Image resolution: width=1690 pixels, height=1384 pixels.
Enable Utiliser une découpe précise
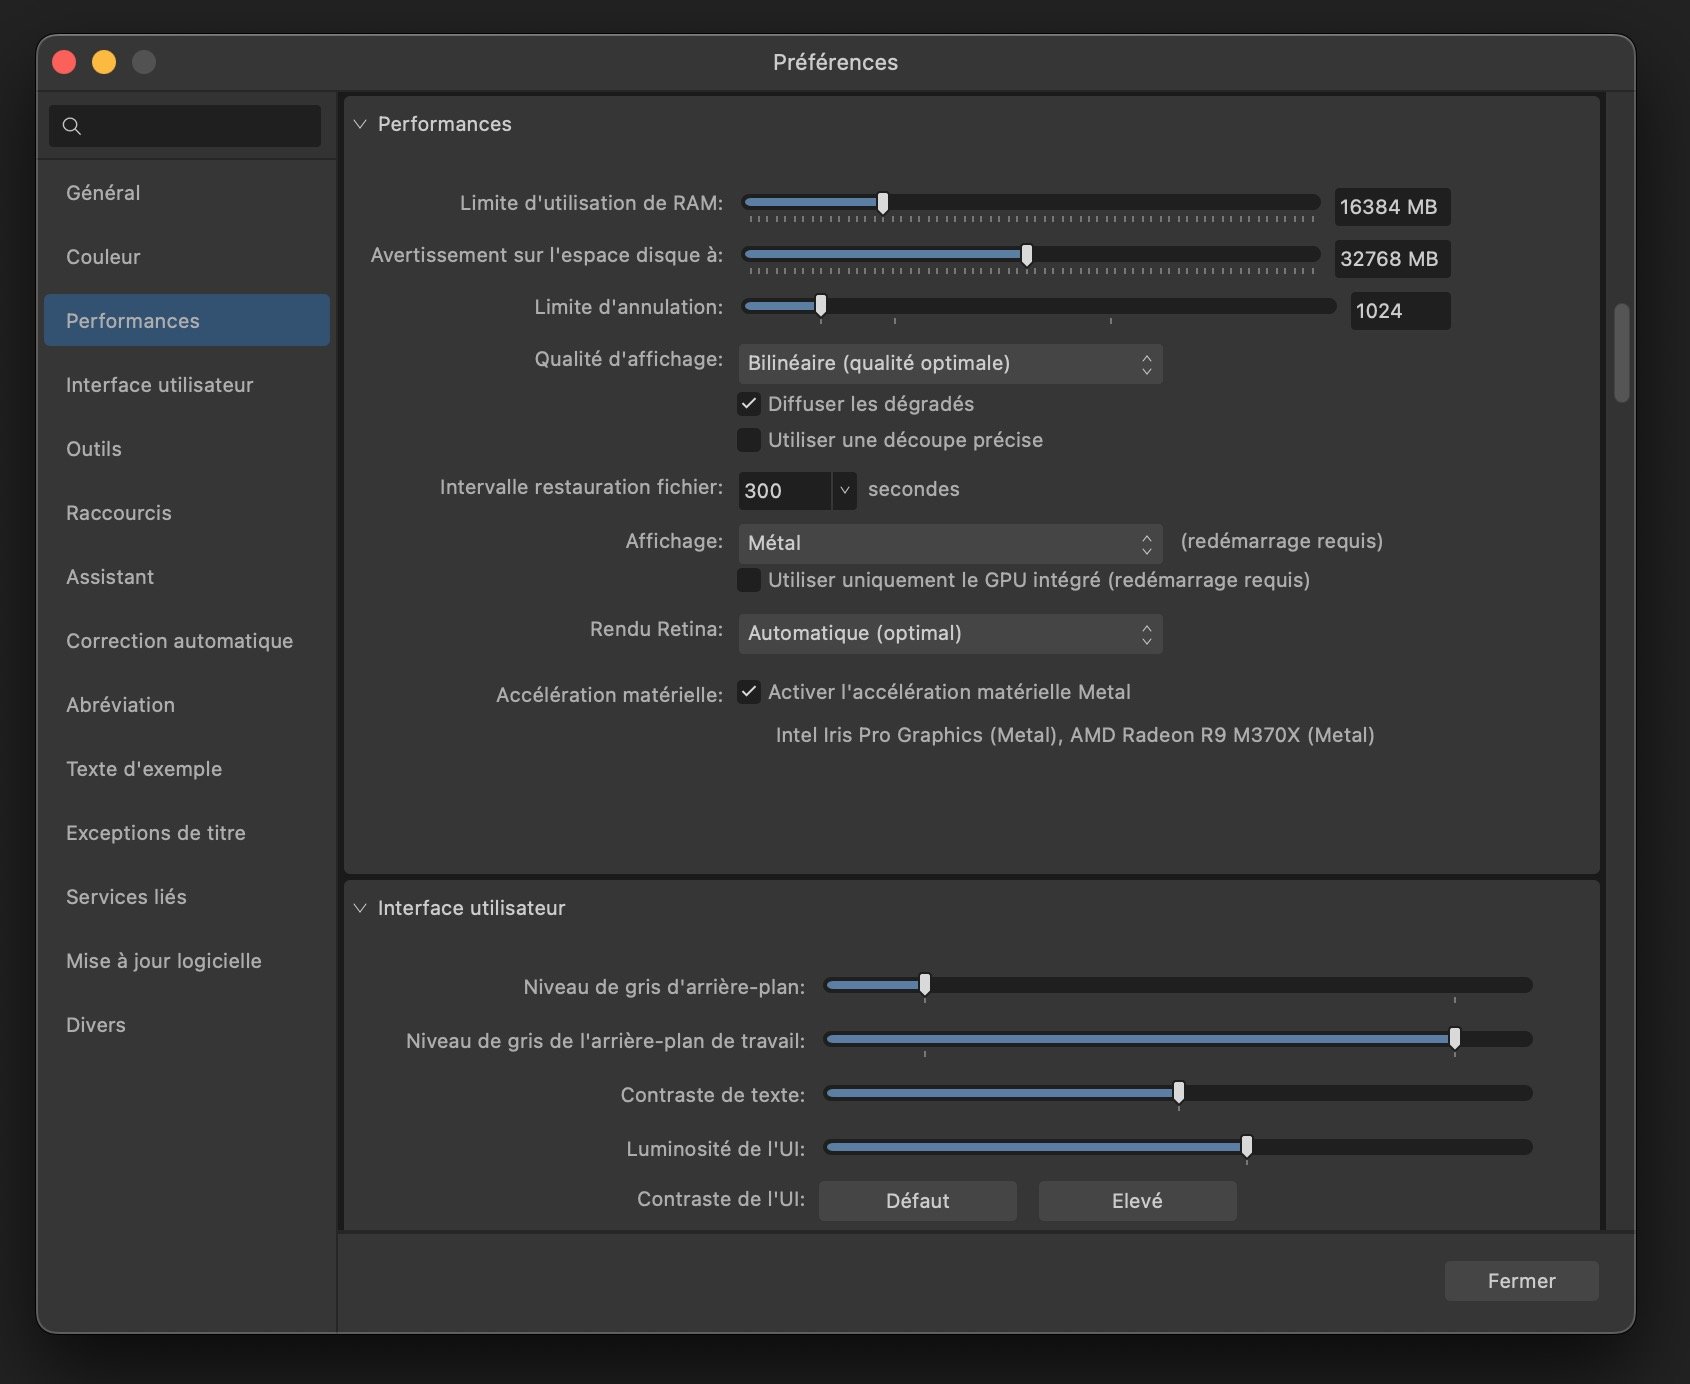pyautogui.click(x=749, y=440)
